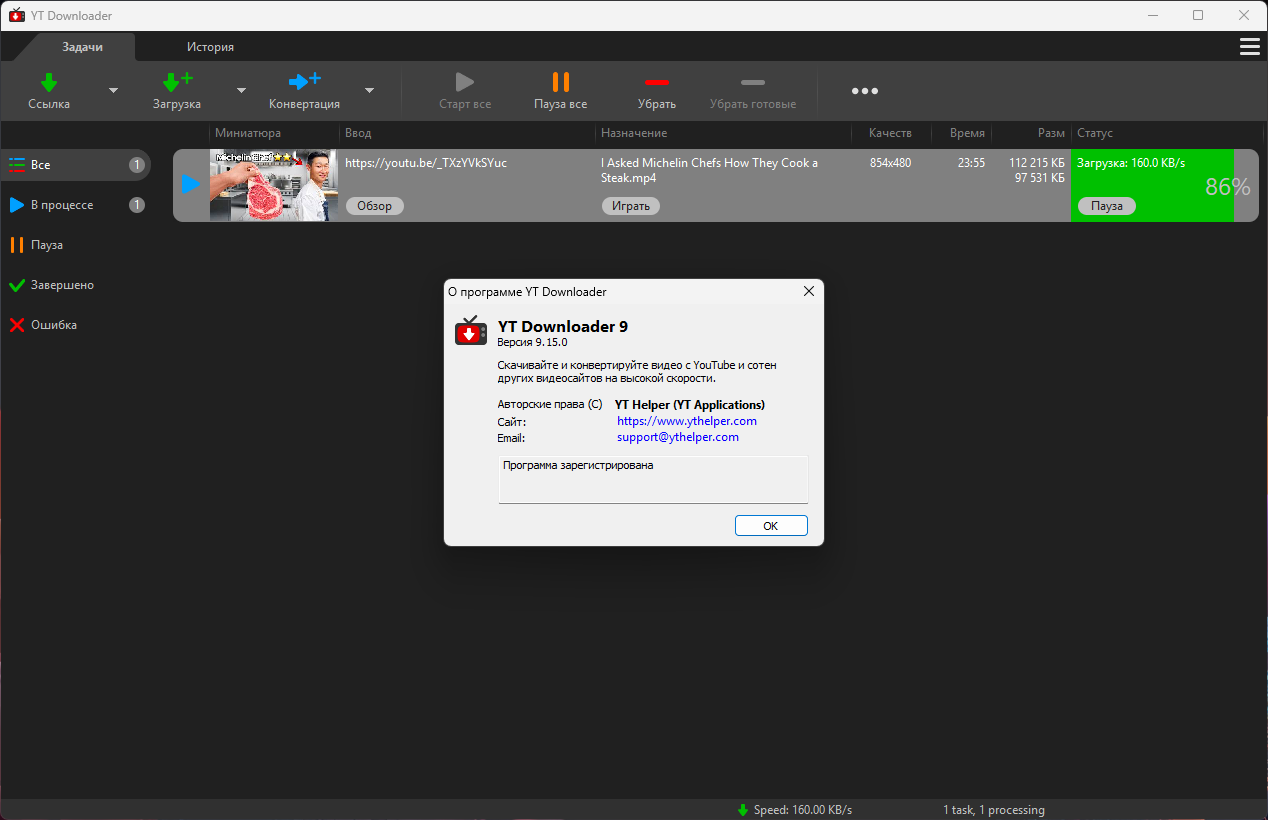Click the red Убрать icon

pos(657,82)
